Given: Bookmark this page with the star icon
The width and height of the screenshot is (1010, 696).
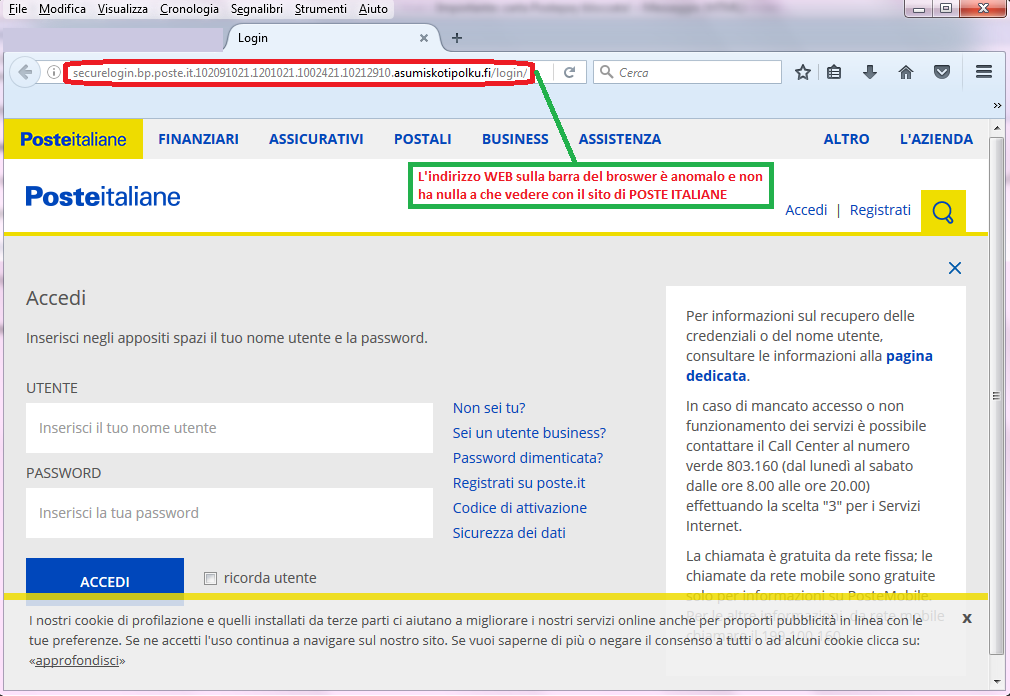Looking at the screenshot, I should tap(803, 72).
